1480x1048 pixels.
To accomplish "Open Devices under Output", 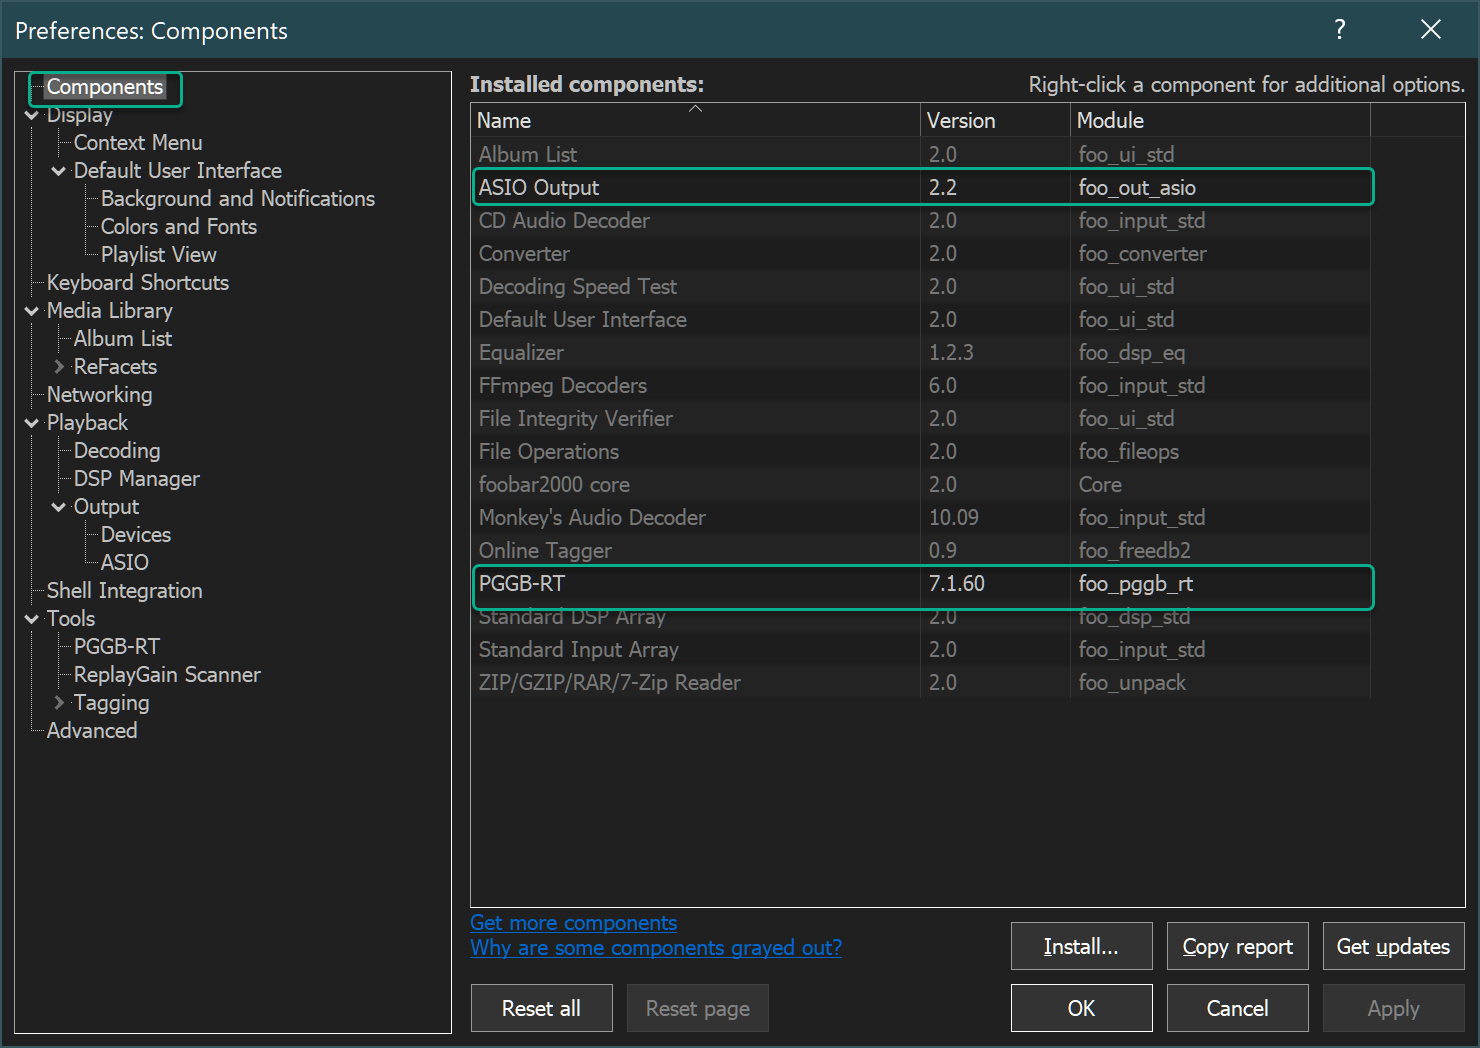I will pyautogui.click(x=136, y=535).
